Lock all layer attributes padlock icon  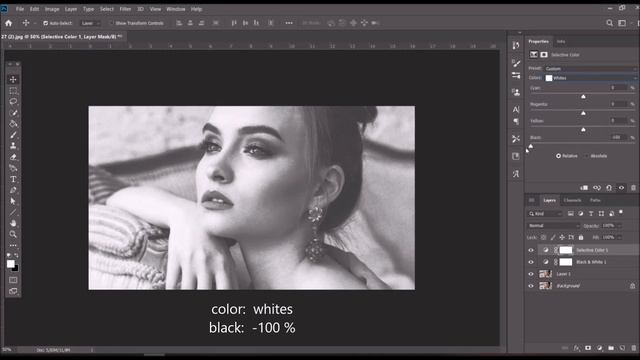[x=581, y=237]
